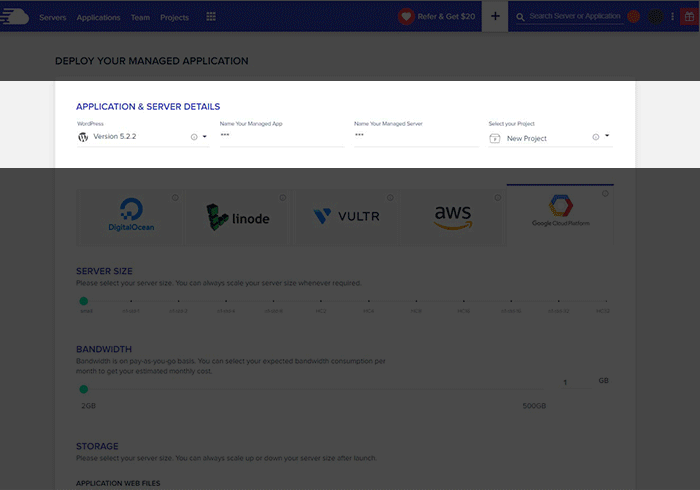Expand the Select your Project dropdown arrow
700x490 pixels.
[x=607, y=135]
